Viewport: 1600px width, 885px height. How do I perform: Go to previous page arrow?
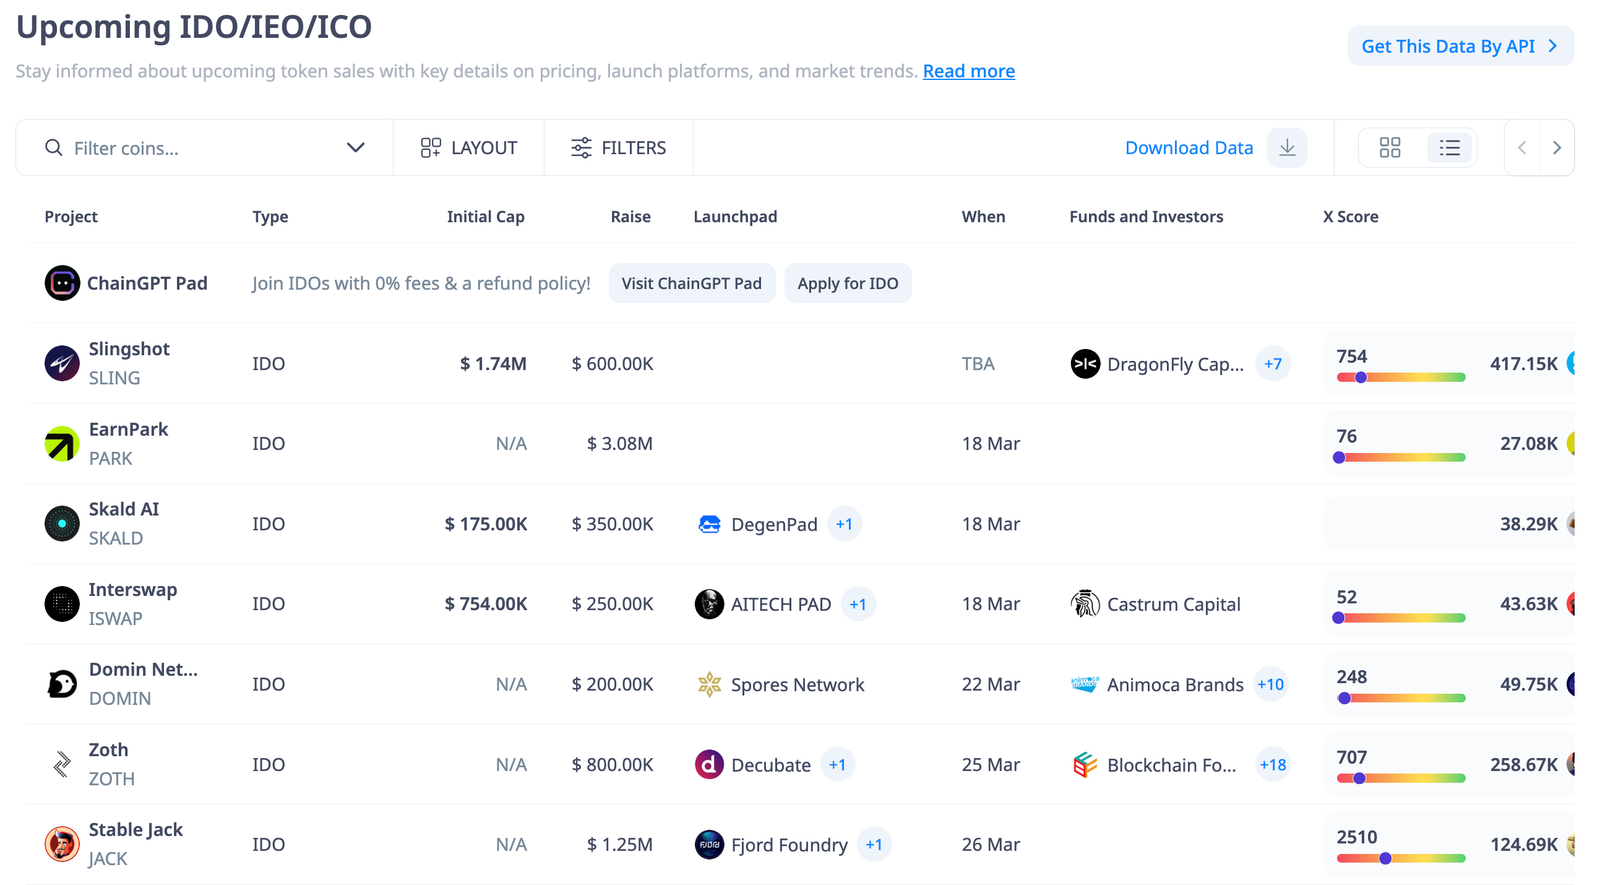pyautogui.click(x=1522, y=148)
